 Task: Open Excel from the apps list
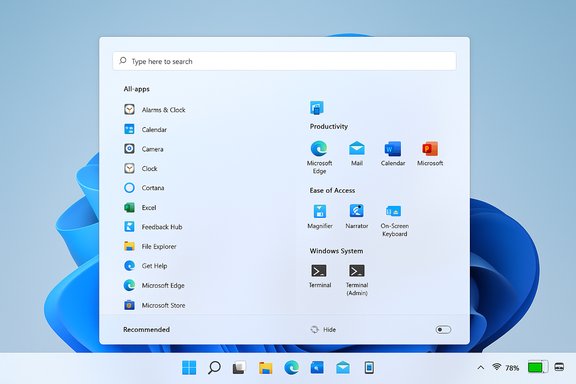click(140, 208)
